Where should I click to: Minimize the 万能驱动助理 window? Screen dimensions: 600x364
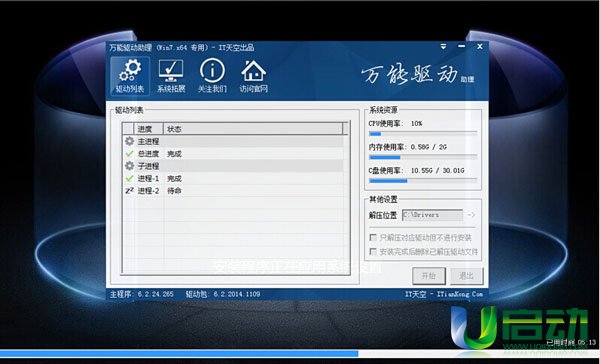pos(461,47)
